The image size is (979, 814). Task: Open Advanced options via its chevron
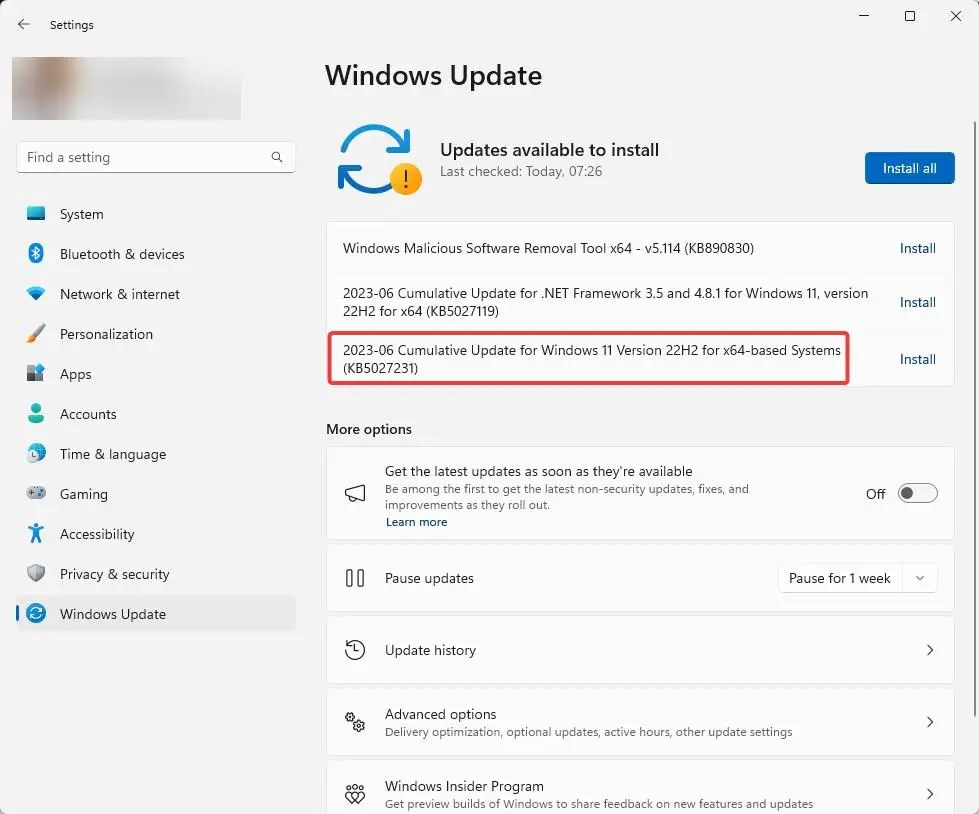pyautogui.click(x=930, y=722)
